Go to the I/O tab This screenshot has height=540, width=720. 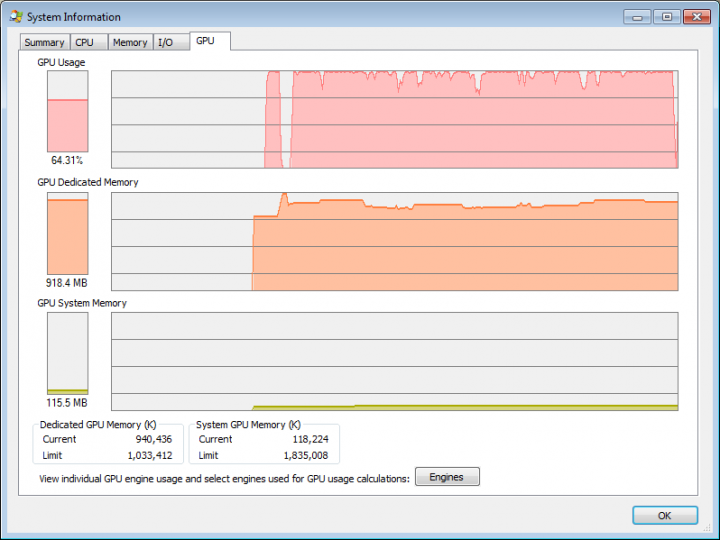(x=171, y=42)
